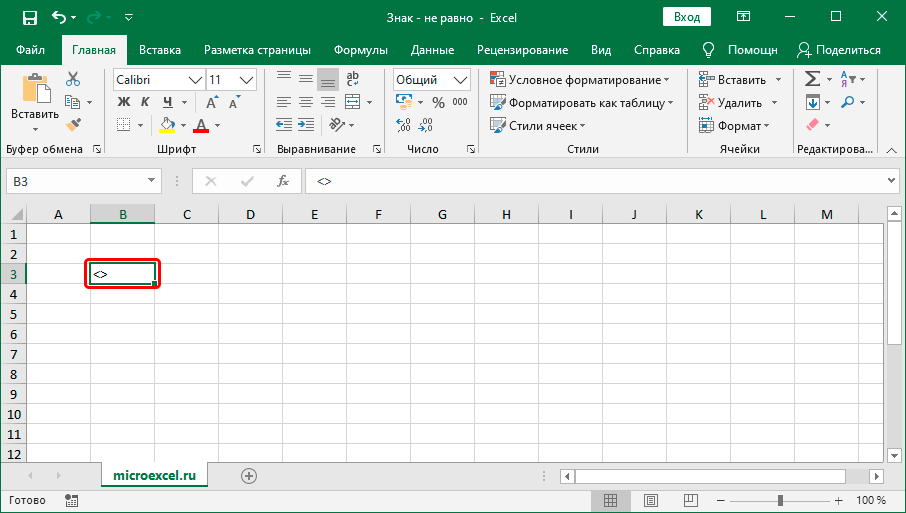The height and width of the screenshot is (513, 906).
Task: Click the Insert Function fx icon
Action: click(x=283, y=181)
